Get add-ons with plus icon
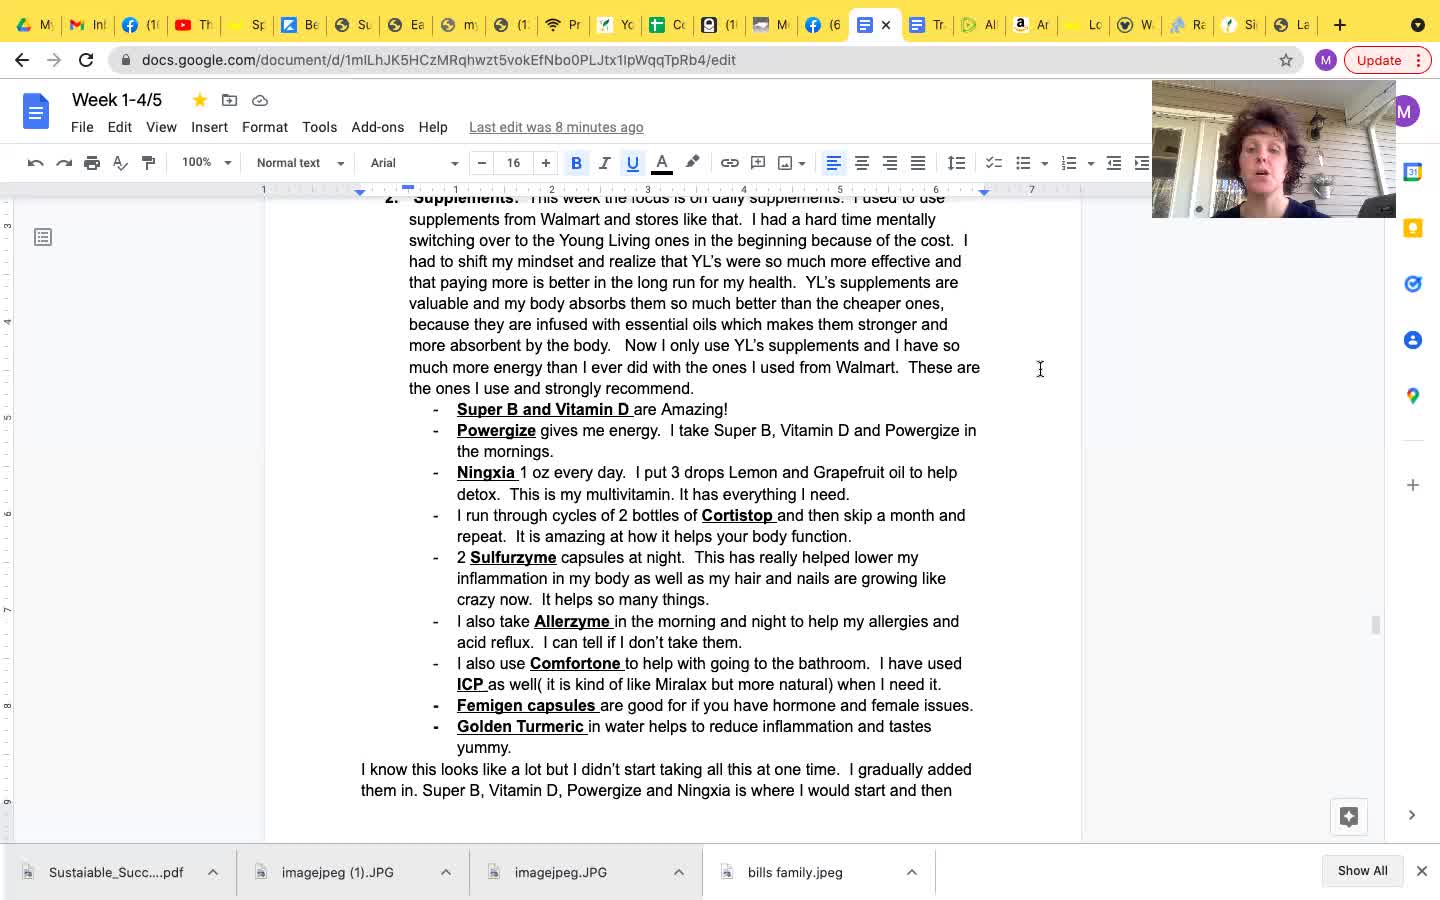This screenshot has height=900, width=1440. pos(1413,485)
